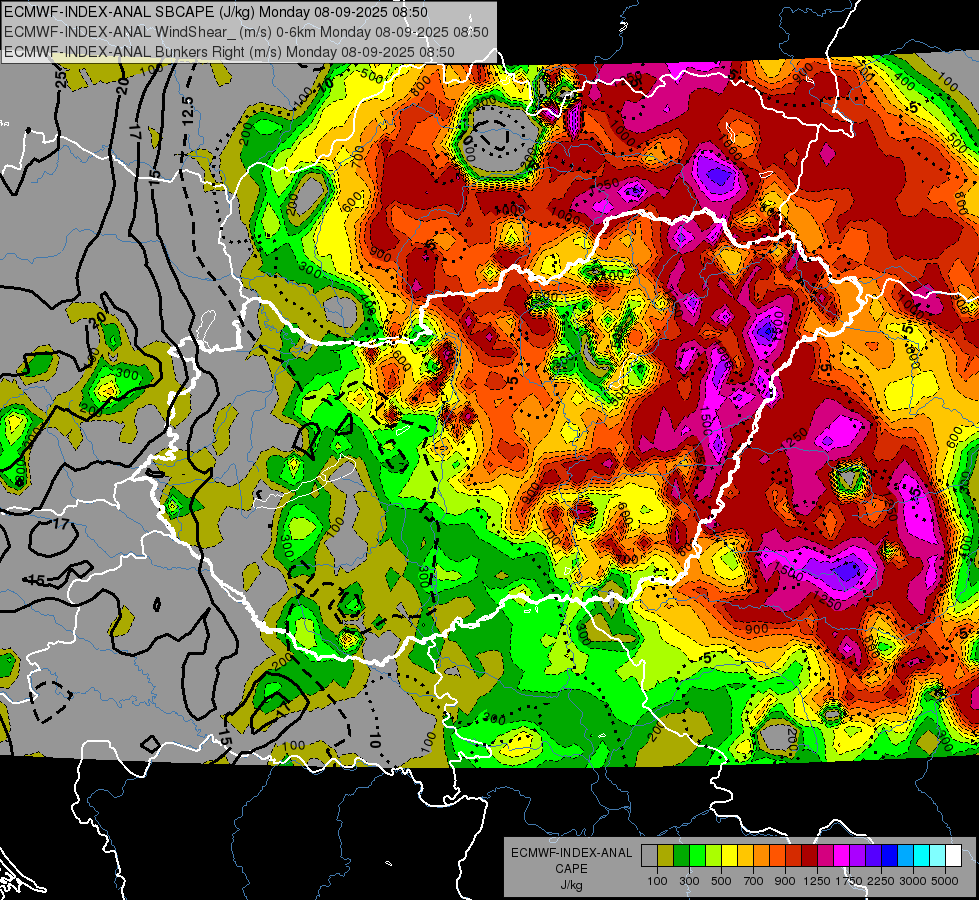The height and width of the screenshot is (900, 979).
Task: Select the pure blue legend swatch
Action: tap(890, 856)
